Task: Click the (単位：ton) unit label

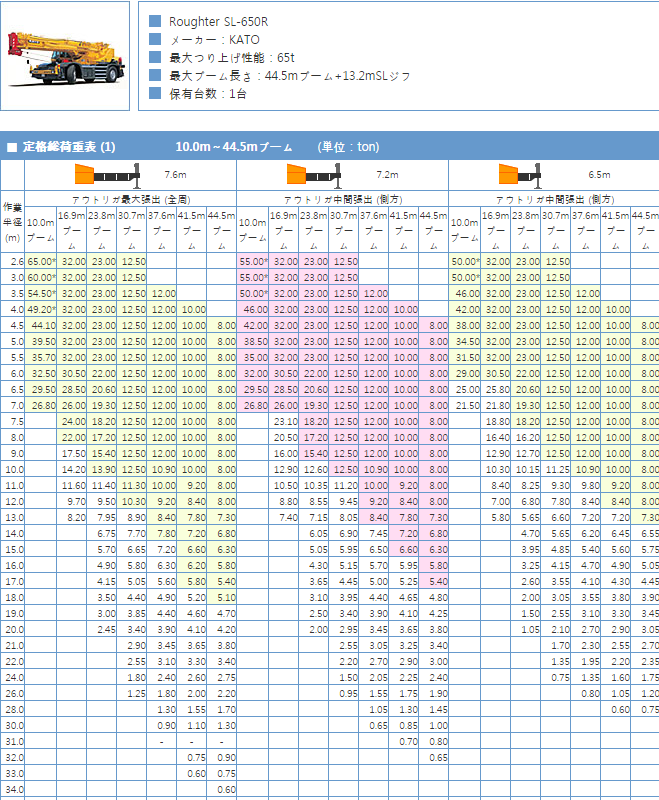Action: click(x=349, y=147)
